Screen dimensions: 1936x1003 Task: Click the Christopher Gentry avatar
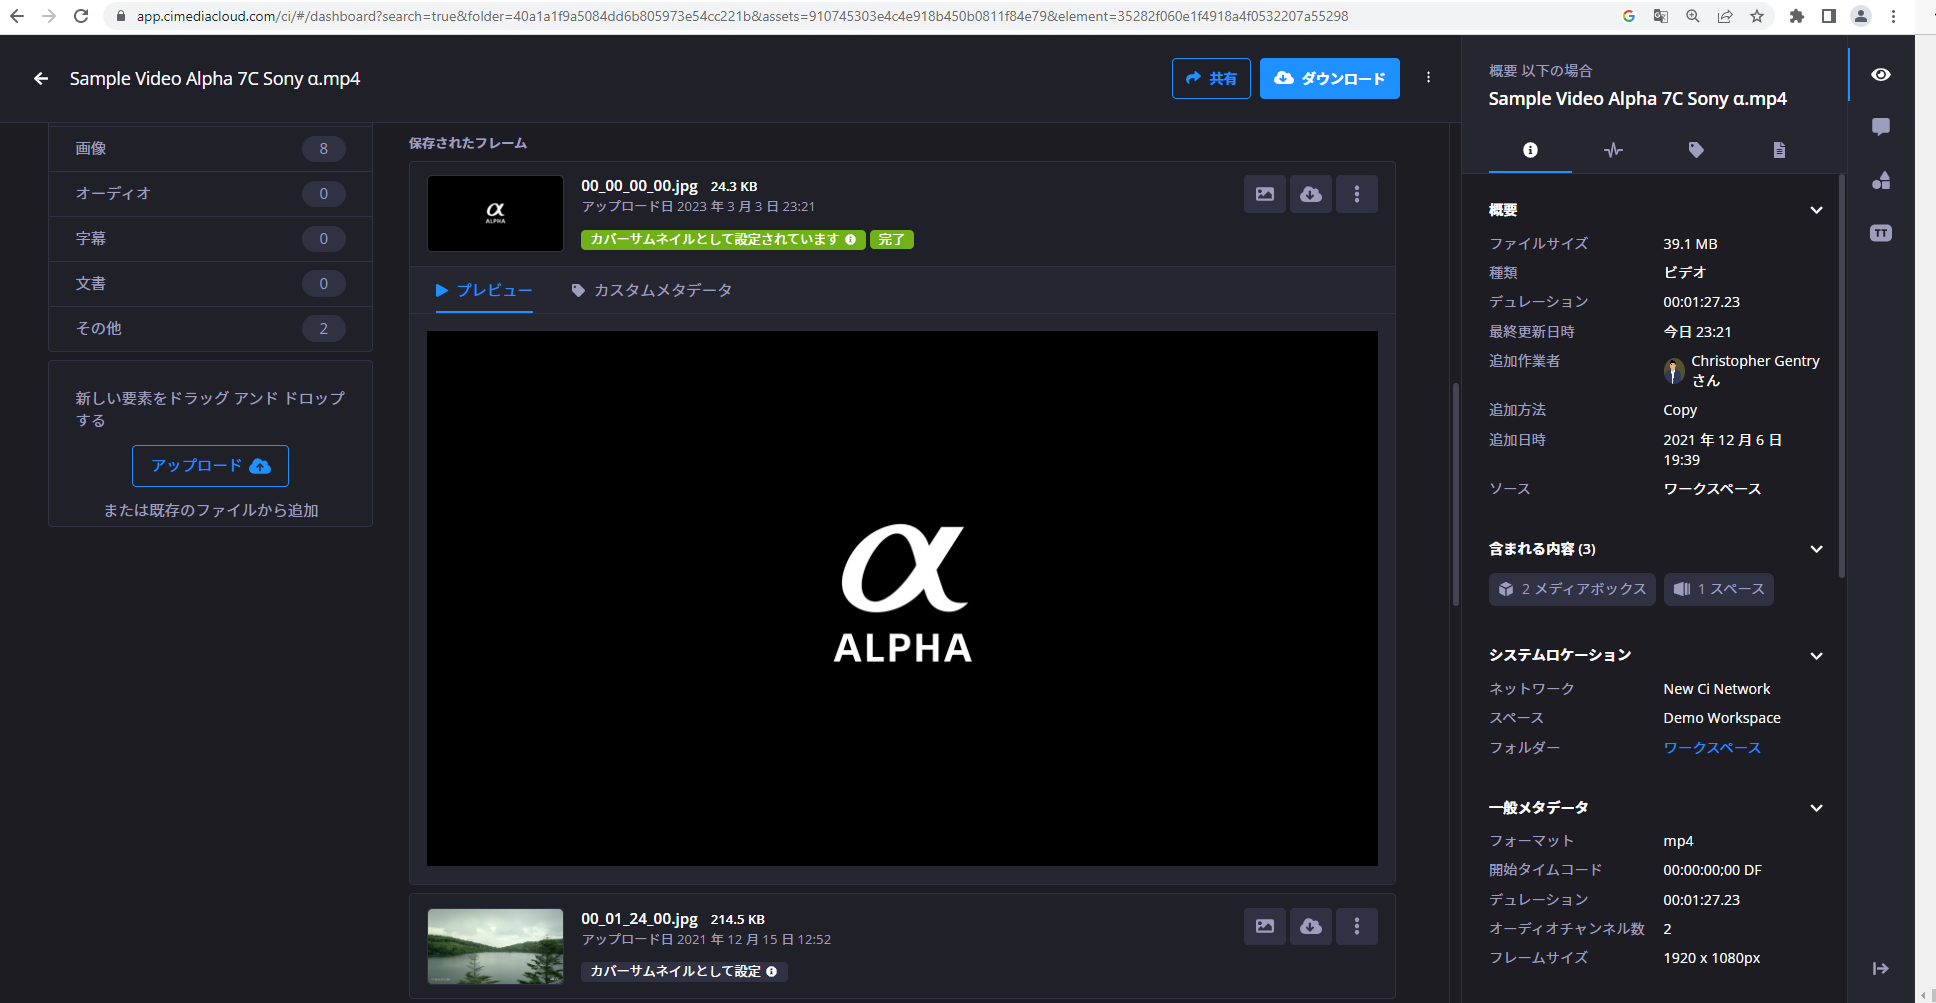1674,371
